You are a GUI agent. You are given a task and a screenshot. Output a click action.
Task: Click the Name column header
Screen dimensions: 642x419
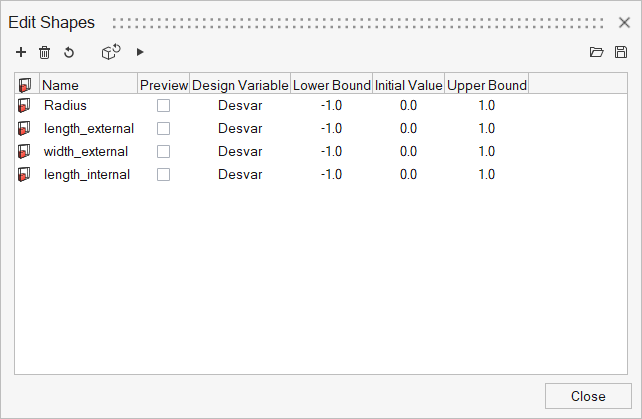(x=87, y=85)
